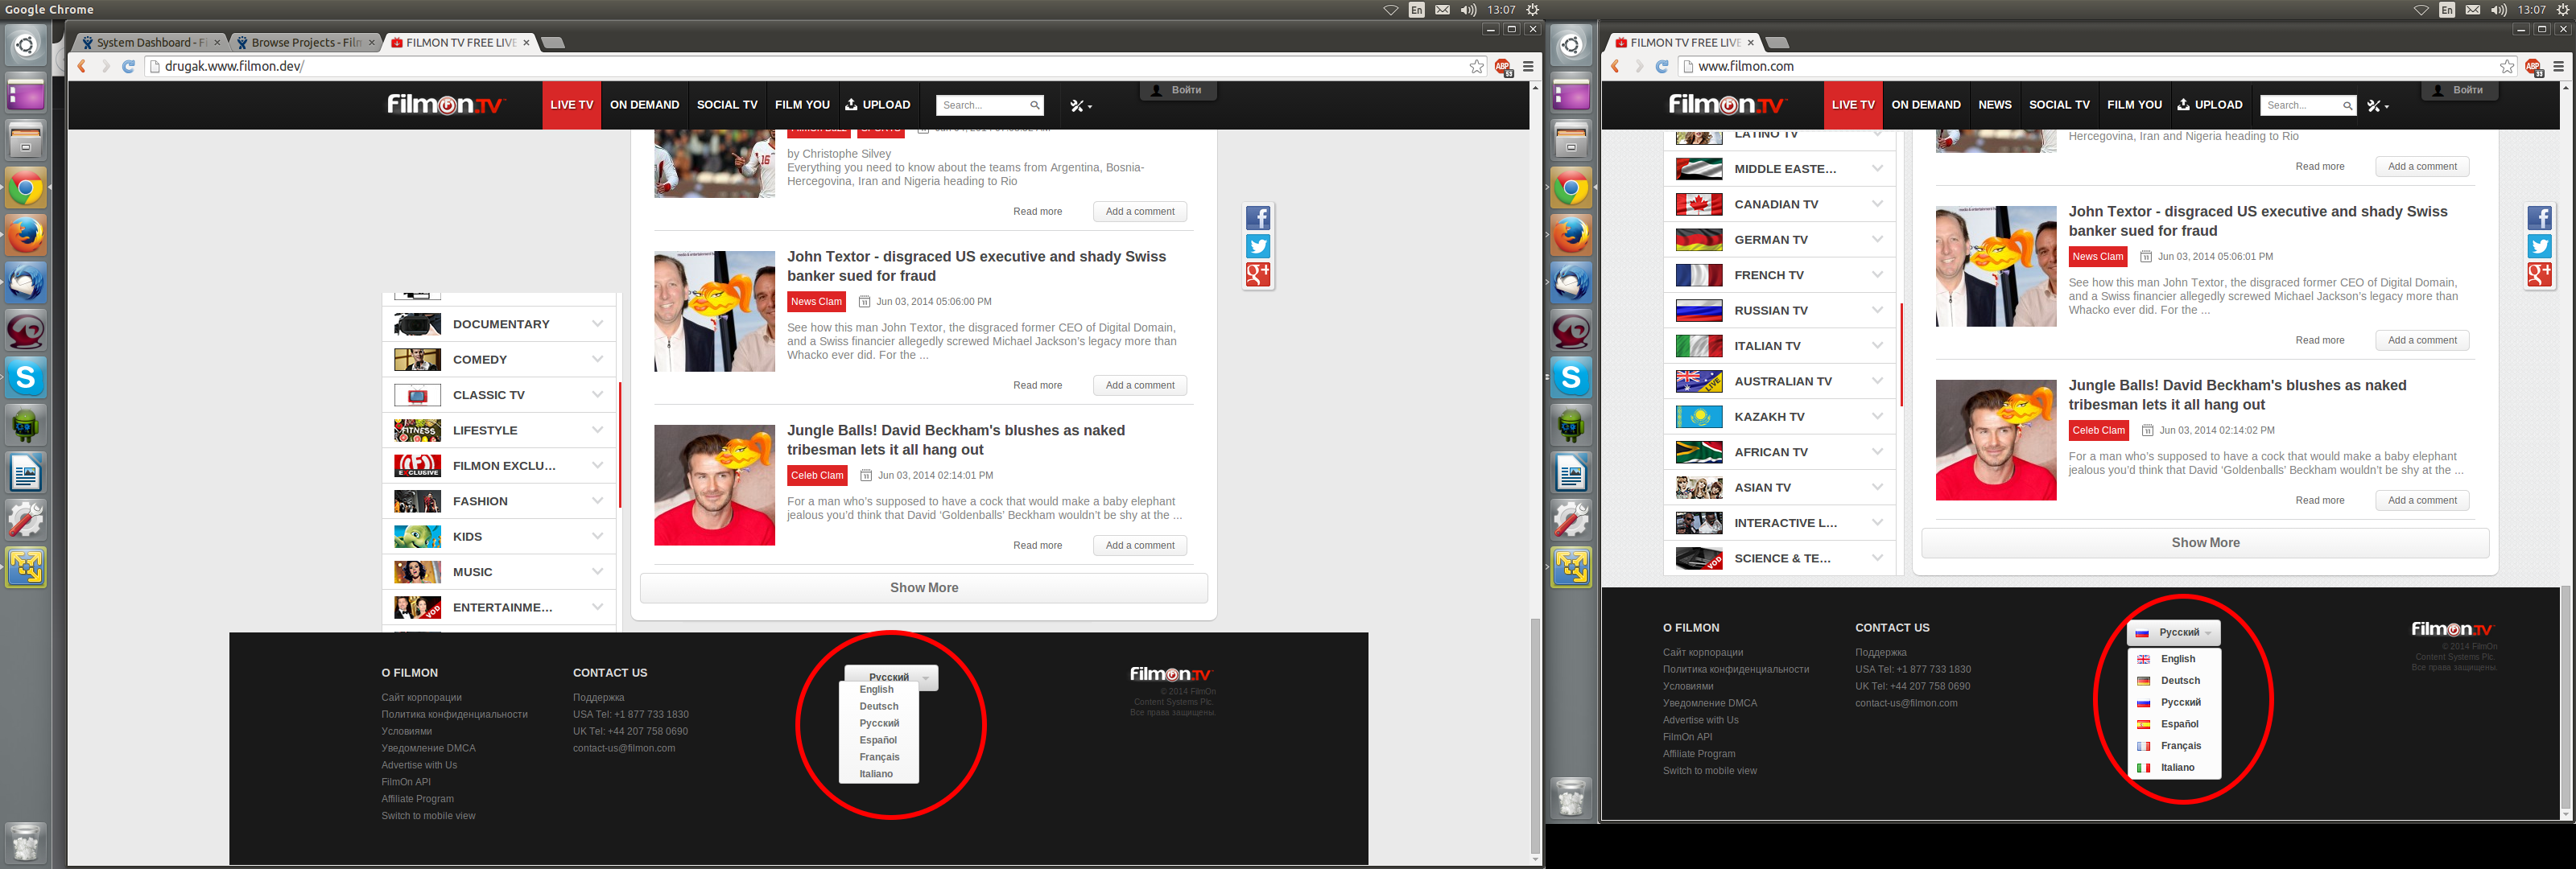The image size is (2576, 869).
Task: Click the search magnifier icon in the left window's site header
Action: (x=1035, y=105)
